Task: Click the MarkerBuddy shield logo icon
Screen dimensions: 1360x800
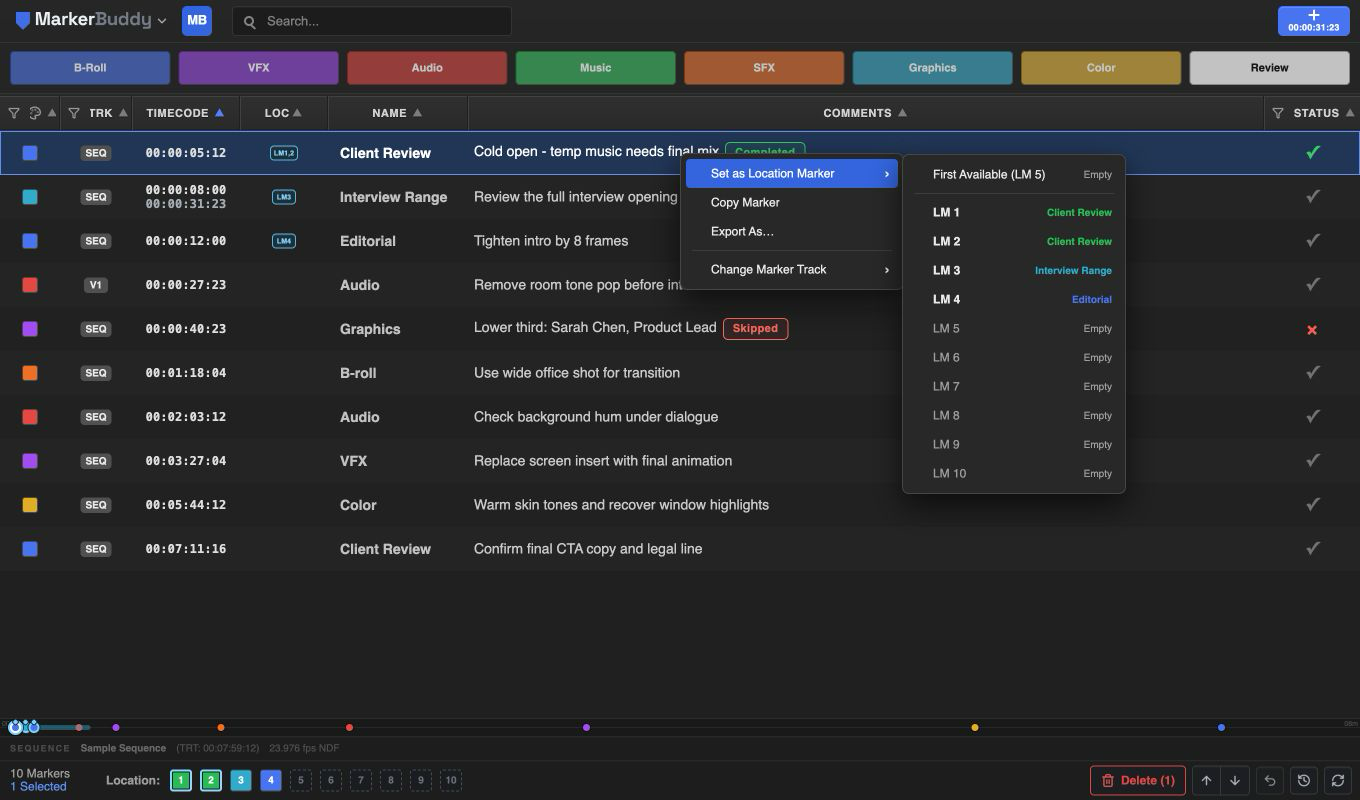Action: 22,20
